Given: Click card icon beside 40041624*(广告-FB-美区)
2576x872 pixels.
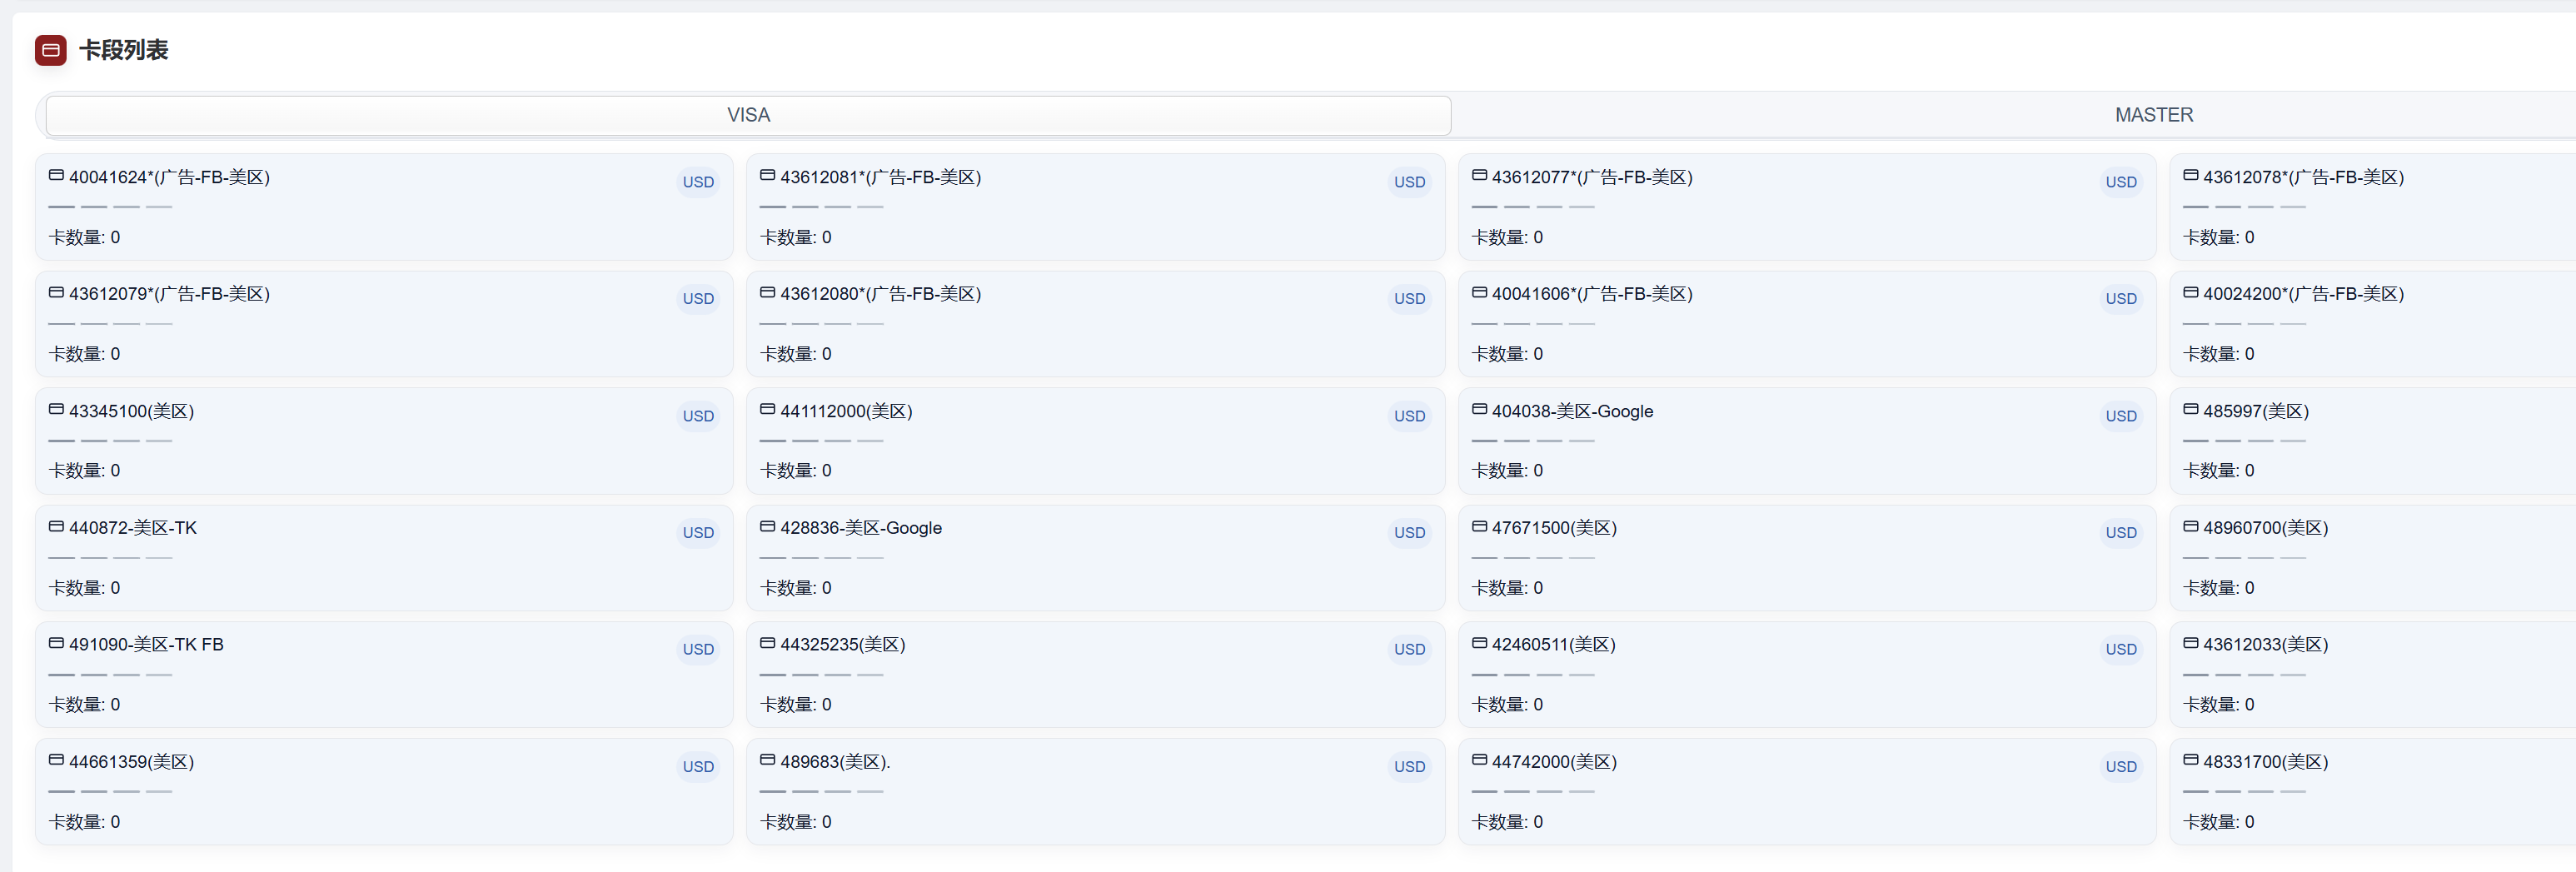Looking at the screenshot, I should (56, 176).
